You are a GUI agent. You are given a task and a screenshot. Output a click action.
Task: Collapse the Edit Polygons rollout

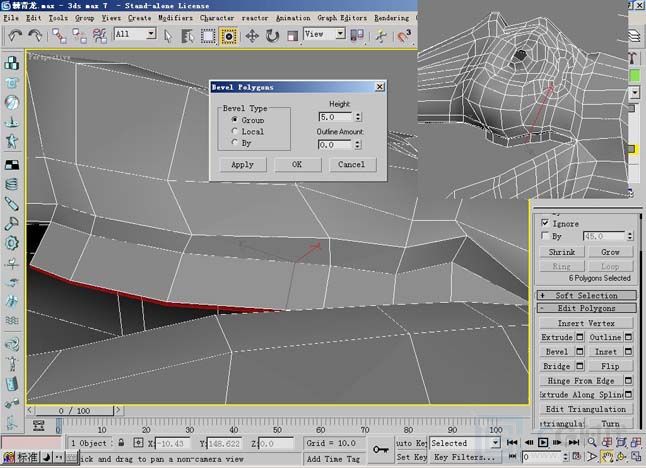[x=586, y=308]
